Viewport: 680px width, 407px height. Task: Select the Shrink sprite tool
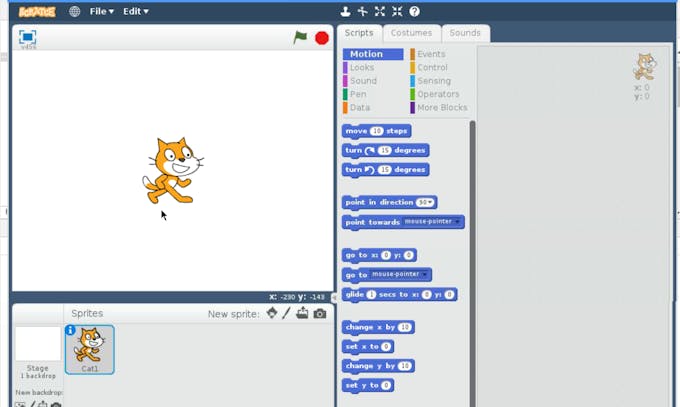(397, 11)
